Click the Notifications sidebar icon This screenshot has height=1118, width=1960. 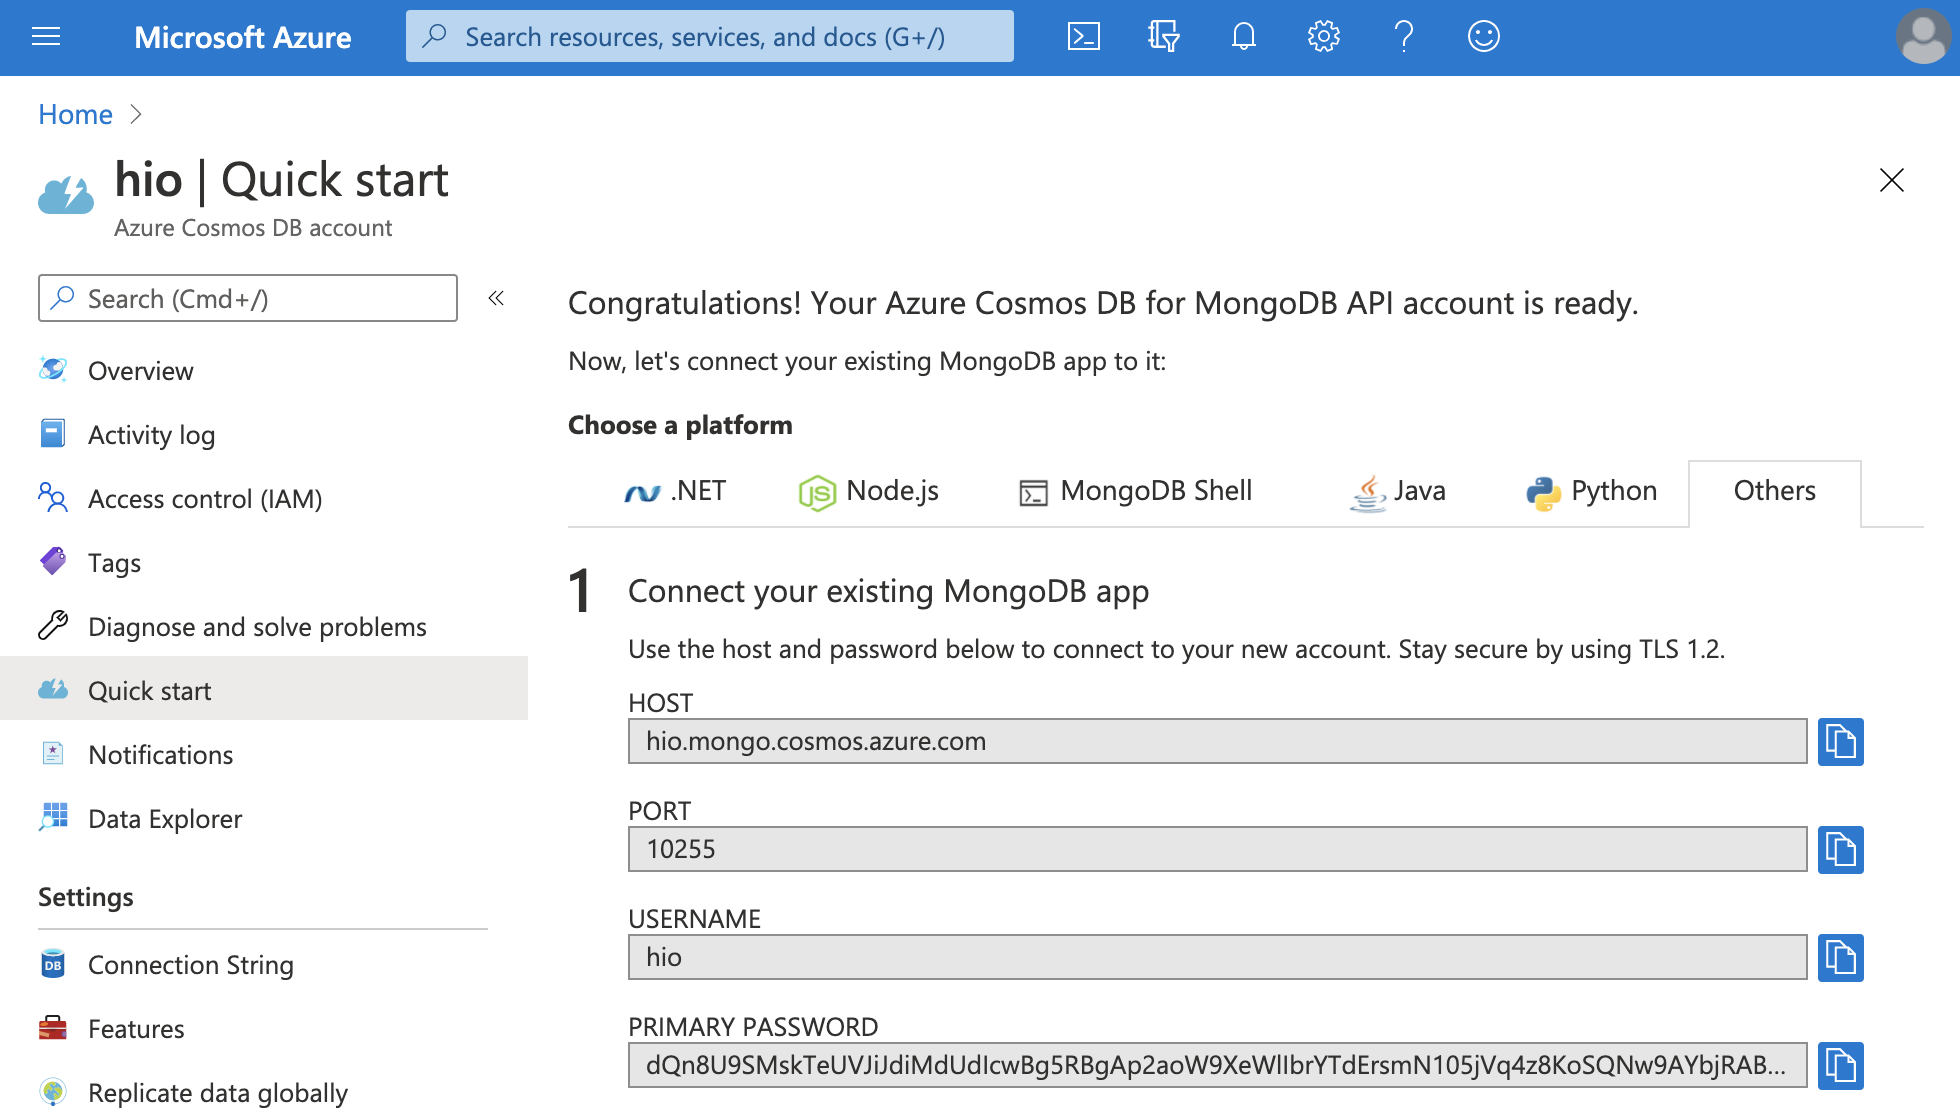53,754
